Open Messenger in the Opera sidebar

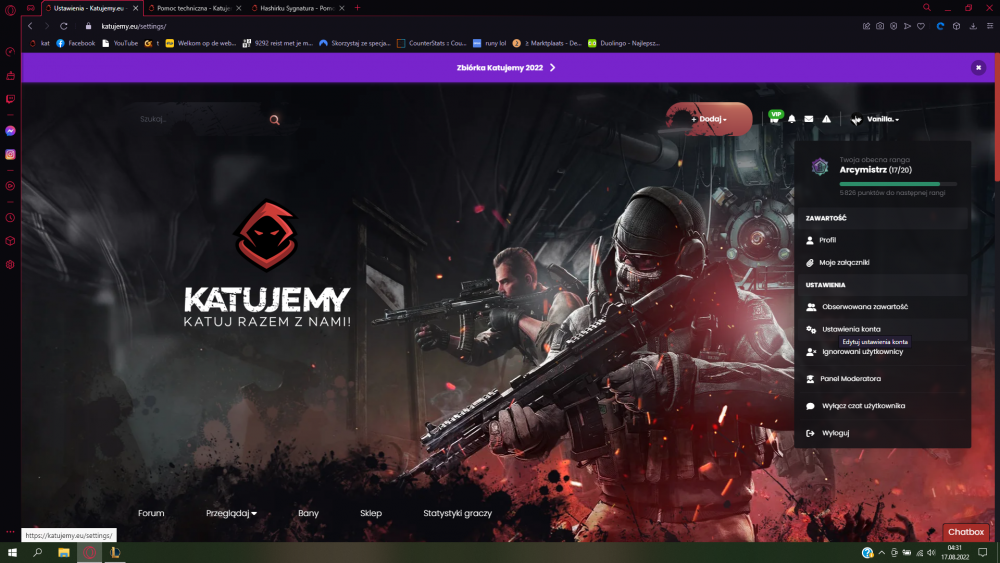pyautogui.click(x=10, y=131)
